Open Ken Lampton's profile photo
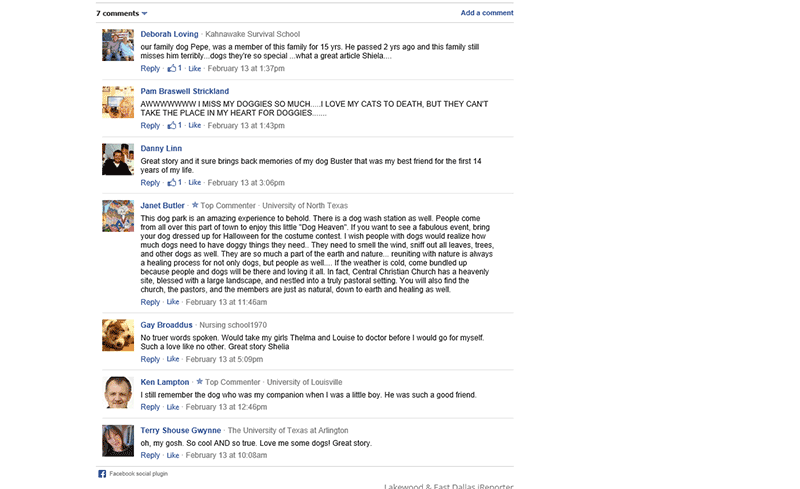Image resolution: width=800 pixels, height=489 pixels. [118, 392]
